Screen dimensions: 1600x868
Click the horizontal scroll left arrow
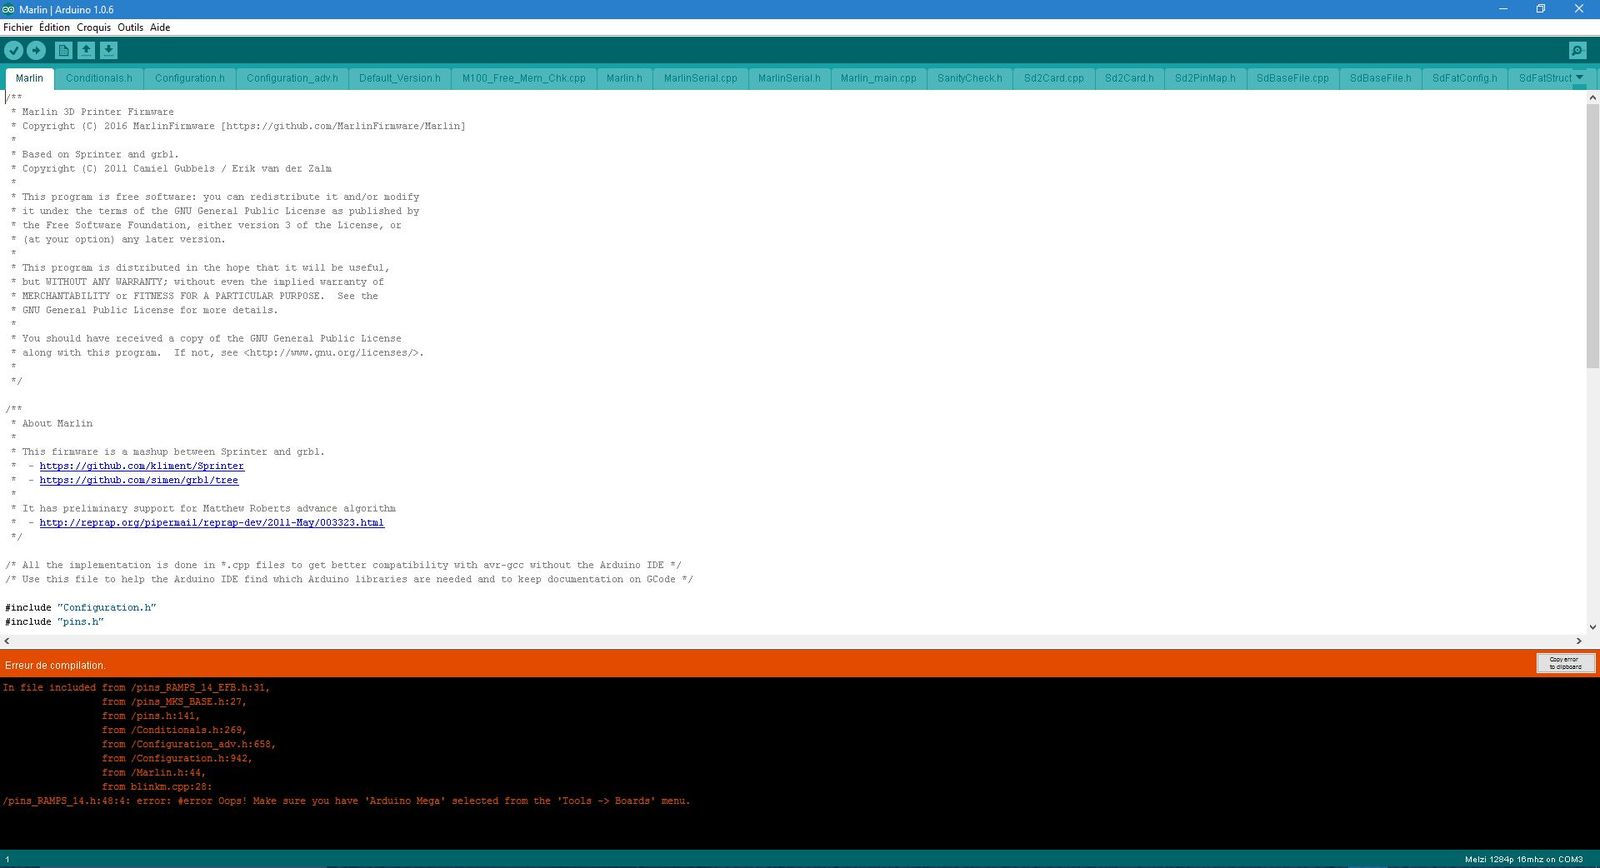pos(7,641)
